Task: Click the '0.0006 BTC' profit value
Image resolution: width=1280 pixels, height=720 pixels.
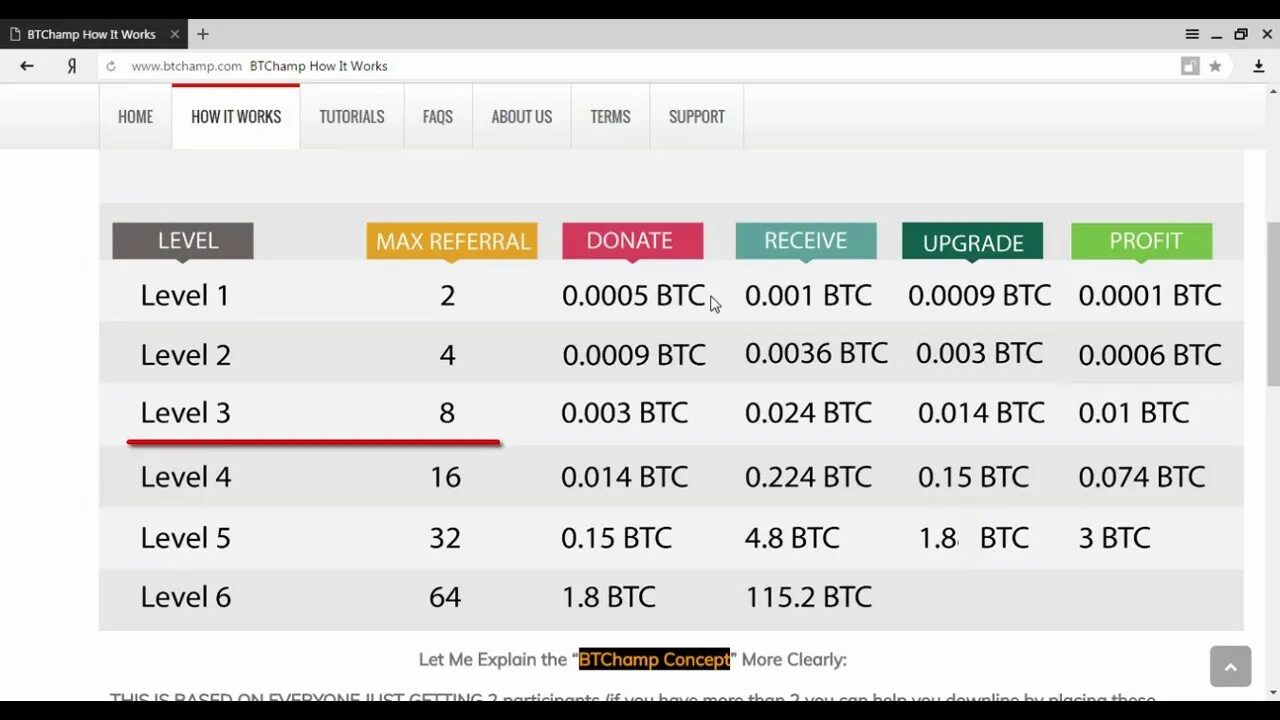Action: pyautogui.click(x=1150, y=354)
